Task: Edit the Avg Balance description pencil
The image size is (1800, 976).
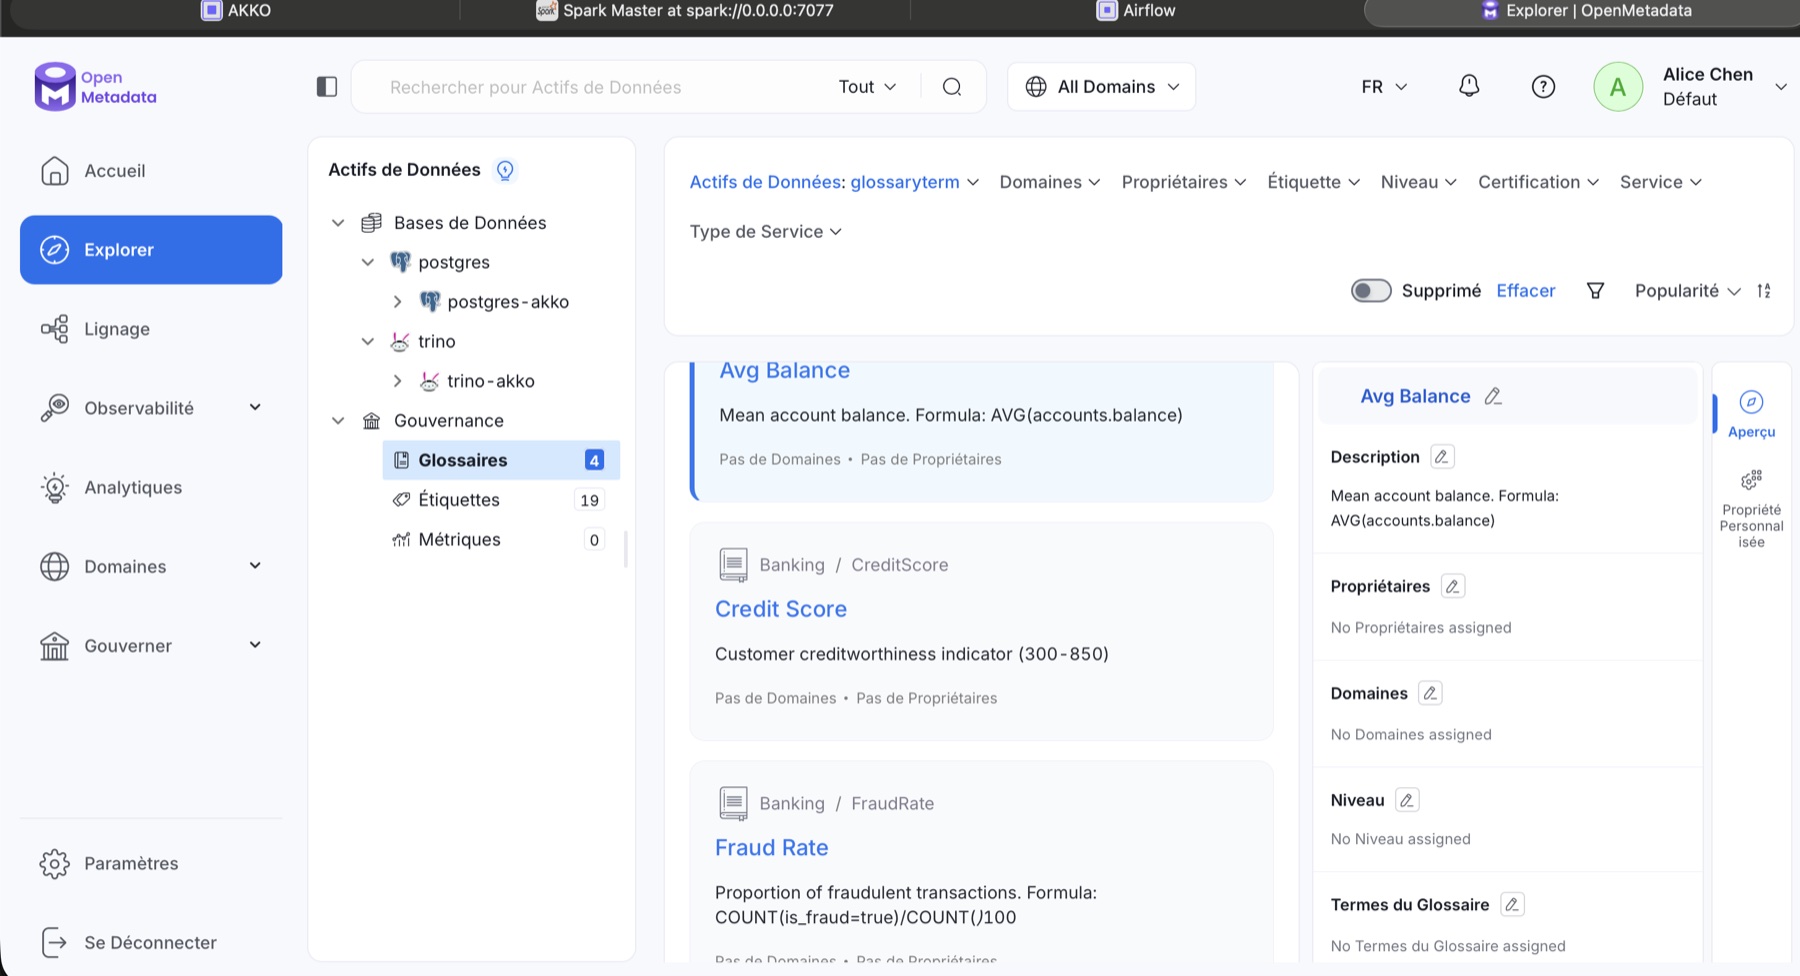Action: 1441,457
